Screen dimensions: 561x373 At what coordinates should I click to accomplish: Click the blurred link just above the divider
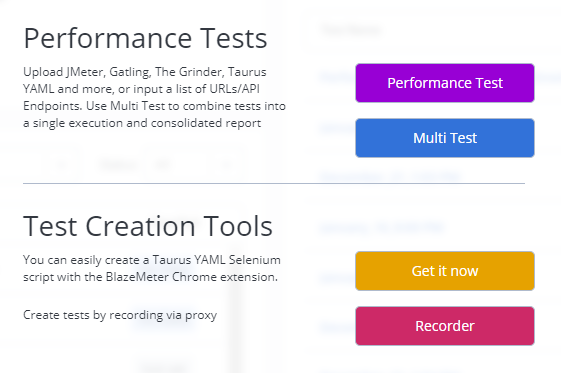[389, 176]
